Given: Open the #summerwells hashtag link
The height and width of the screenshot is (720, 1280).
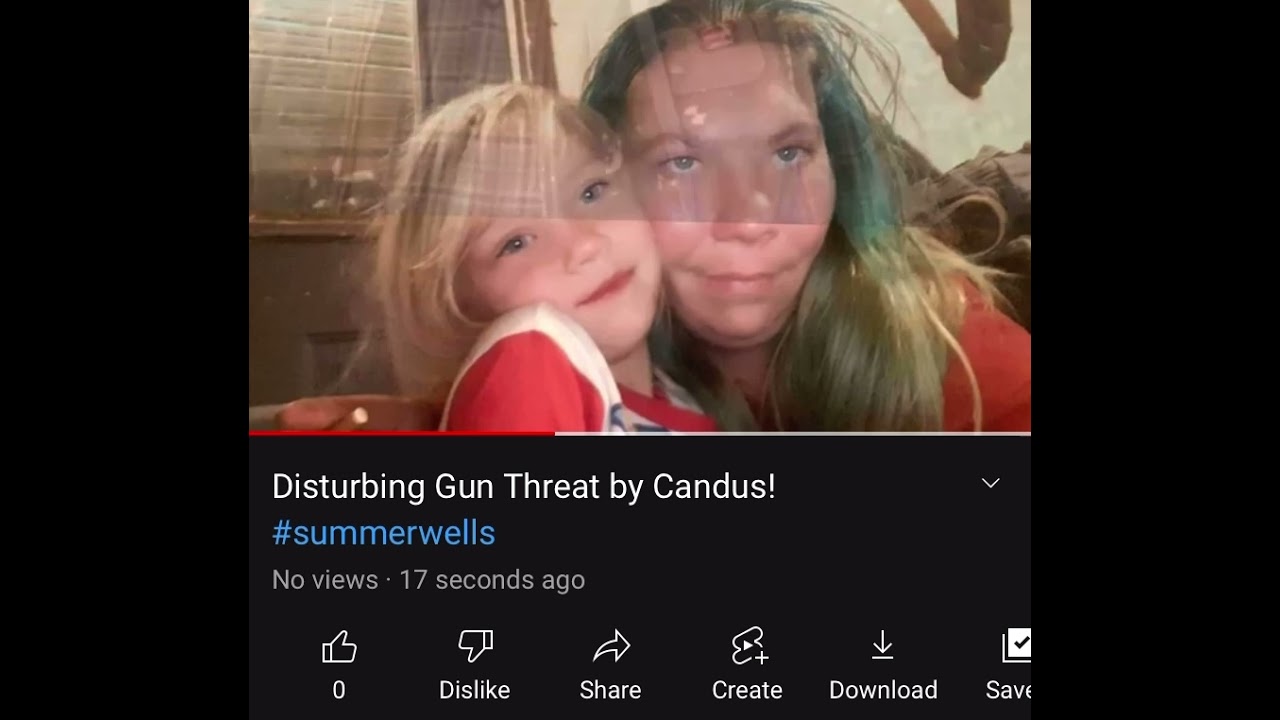Looking at the screenshot, I should 384,533.
